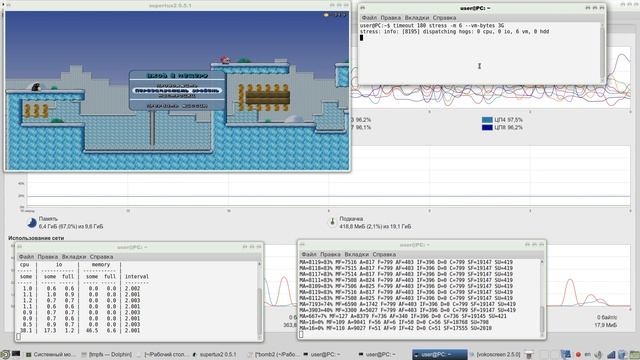Open Вкладки menu in the stress terminal

coord(417,18)
